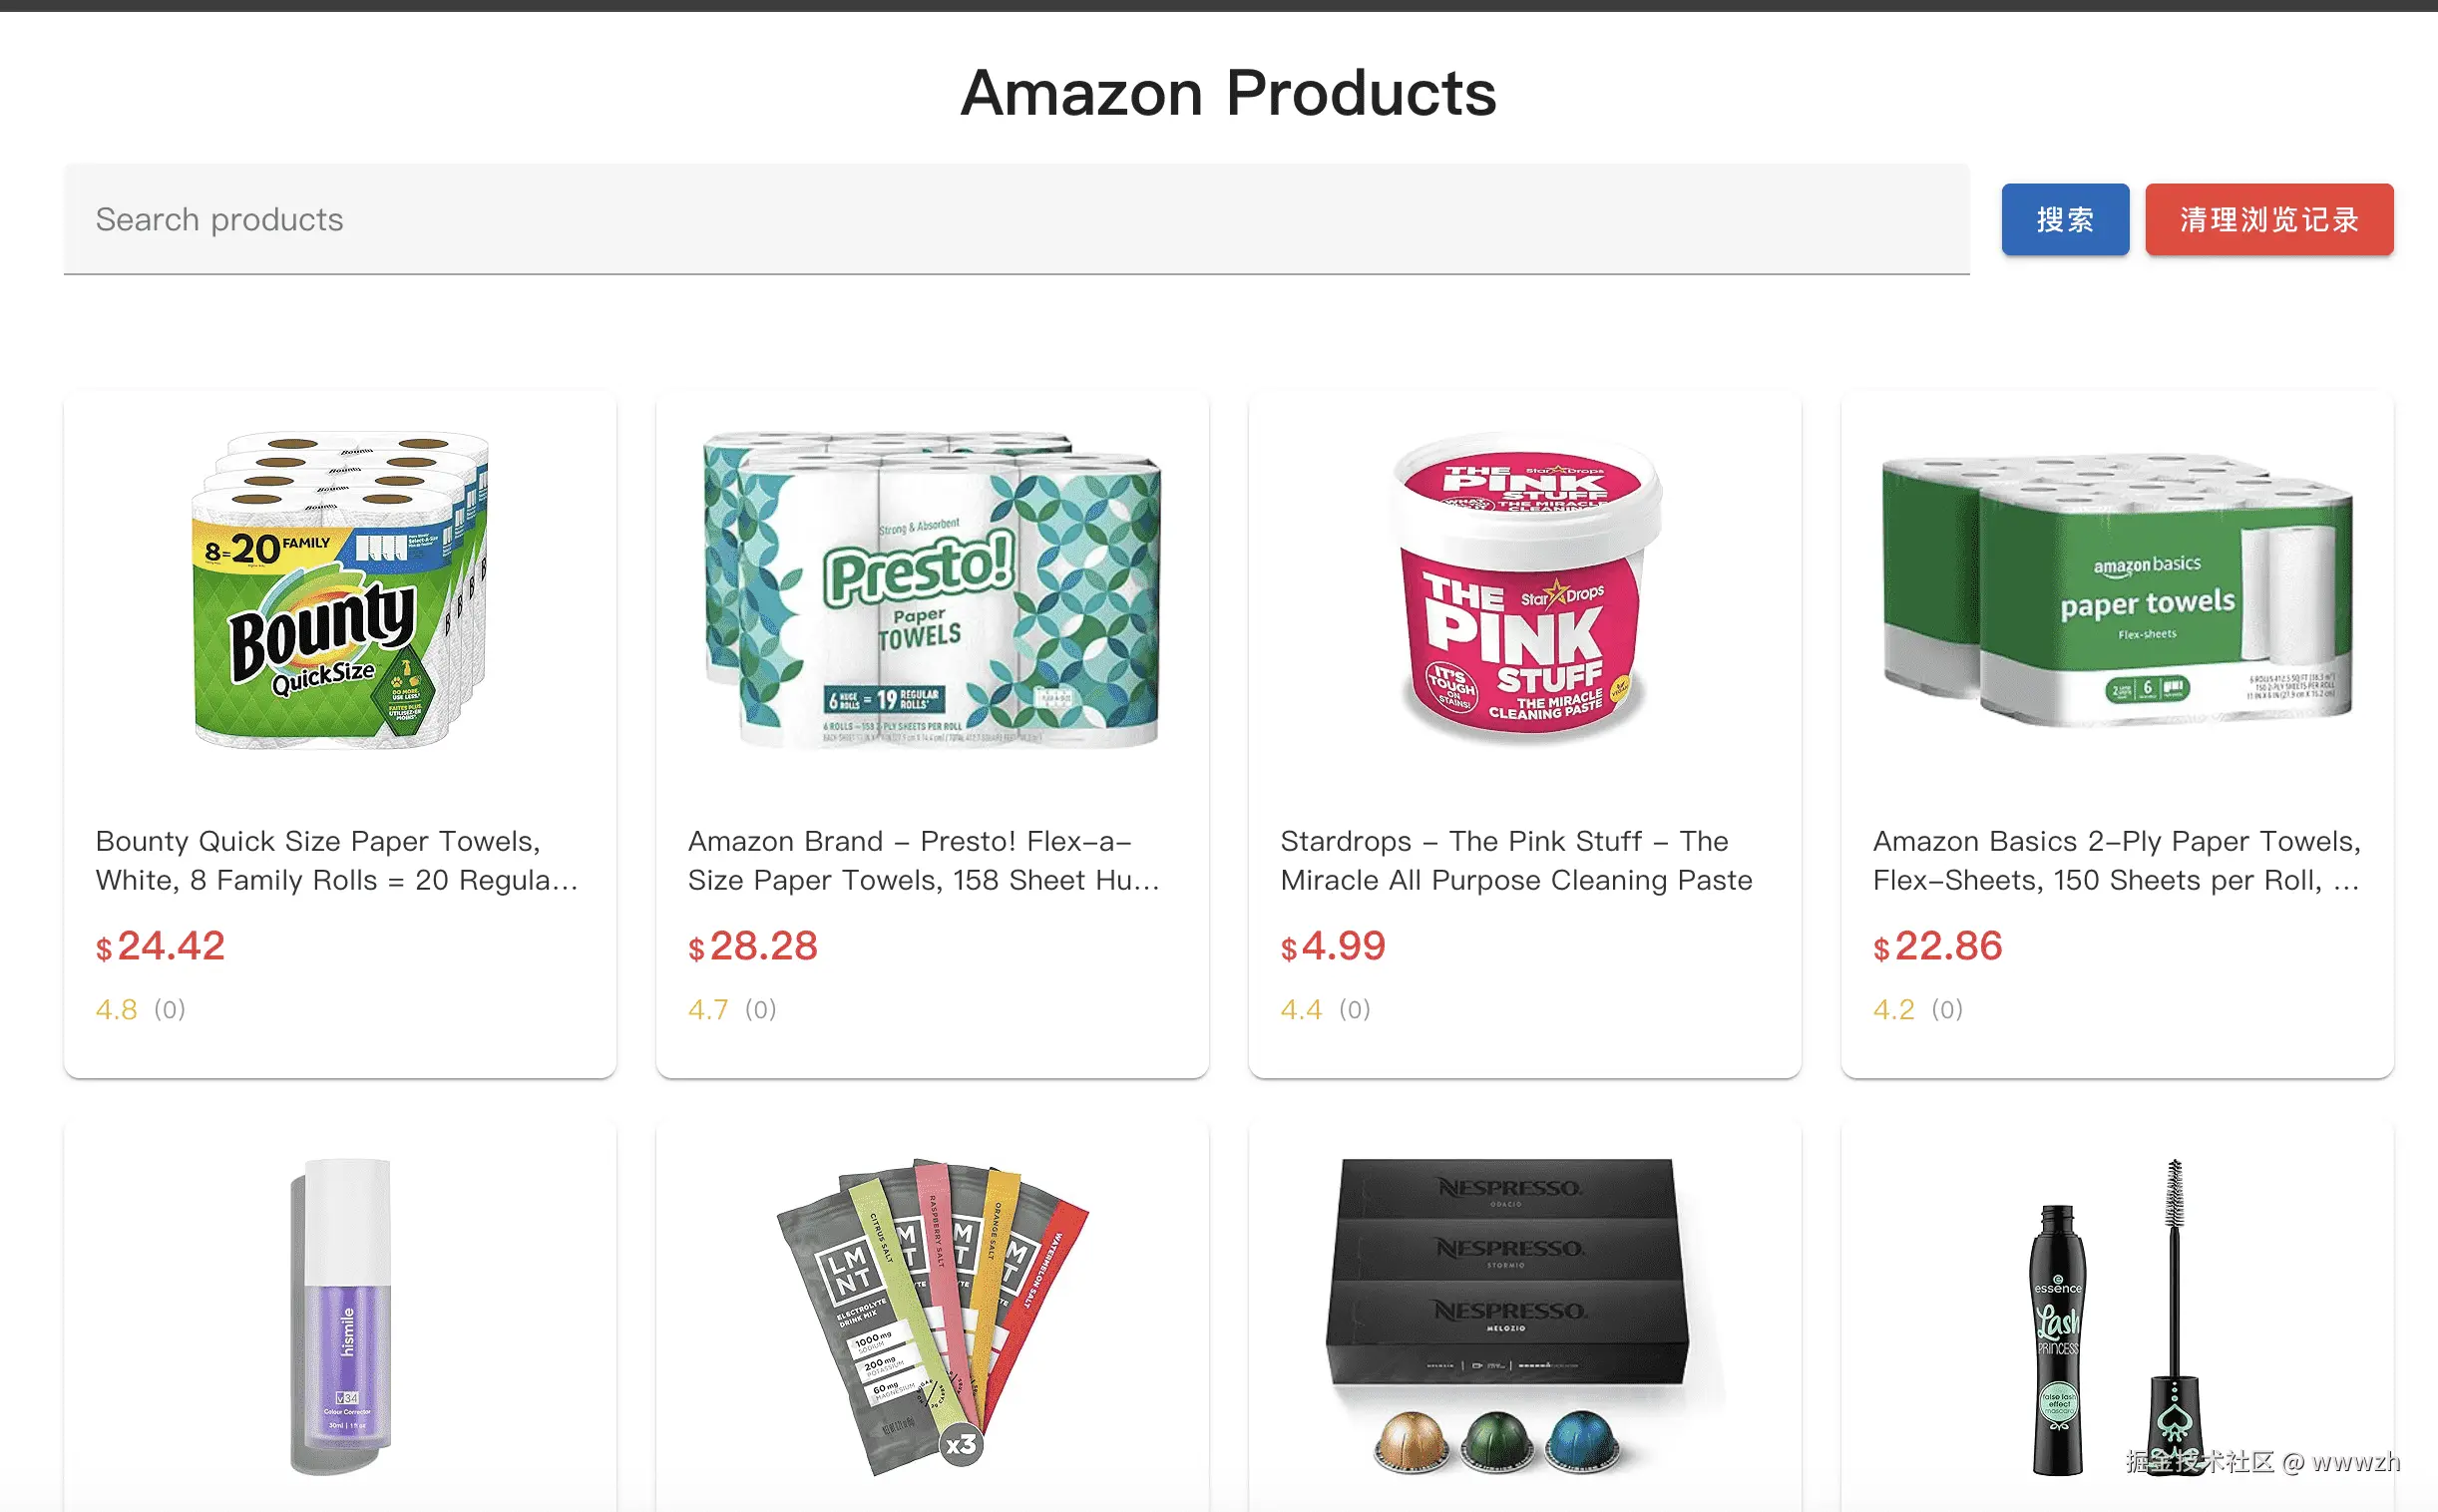This screenshot has height=1512, width=2438.
Task: Click the $24.42 price on Bounty card
Action: (160, 946)
